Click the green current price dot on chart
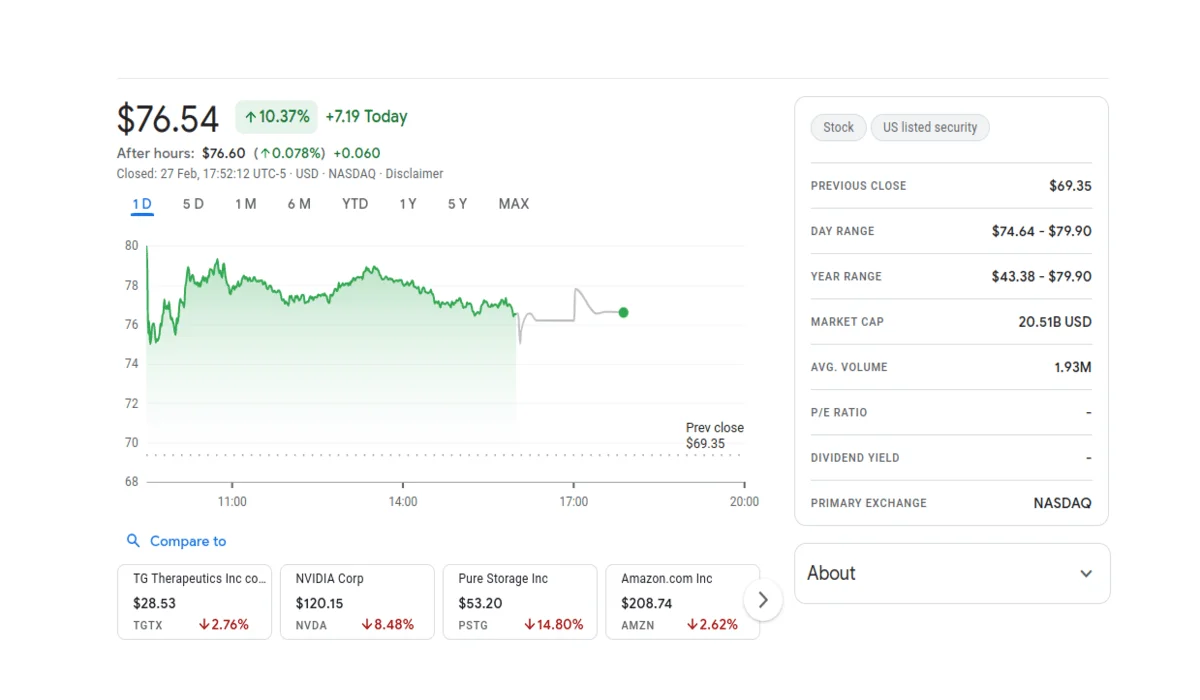 (x=623, y=313)
